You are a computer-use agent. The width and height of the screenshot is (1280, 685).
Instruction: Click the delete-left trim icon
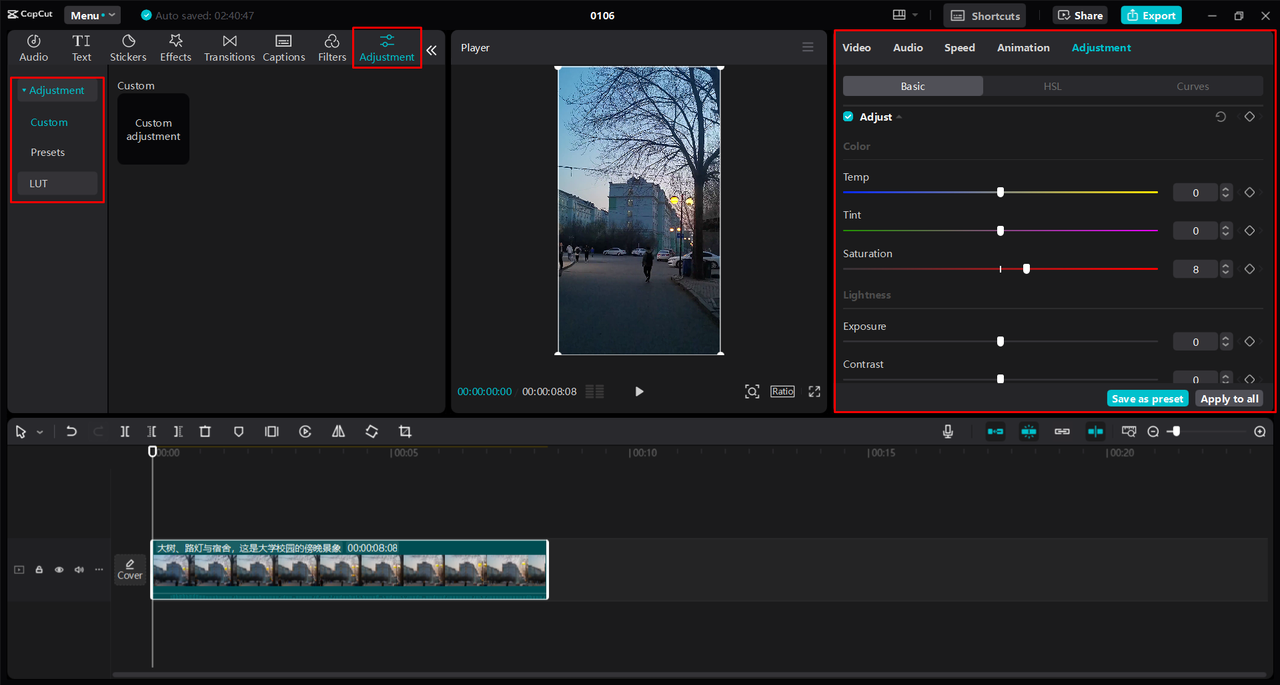click(x=151, y=431)
